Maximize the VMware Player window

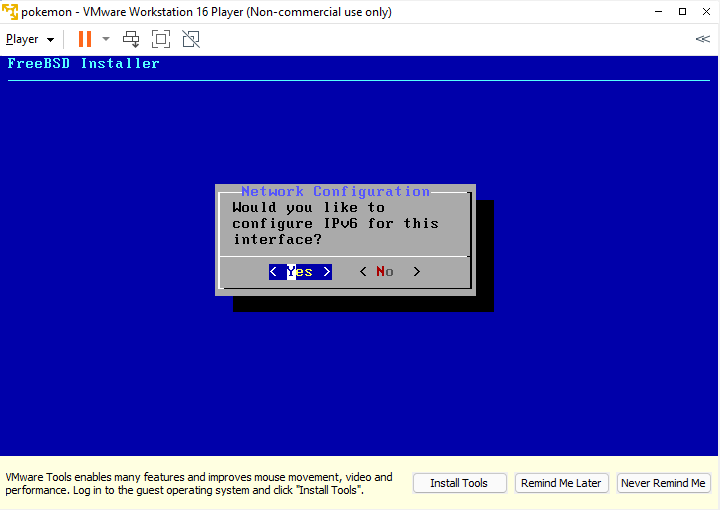tap(682, 11)
